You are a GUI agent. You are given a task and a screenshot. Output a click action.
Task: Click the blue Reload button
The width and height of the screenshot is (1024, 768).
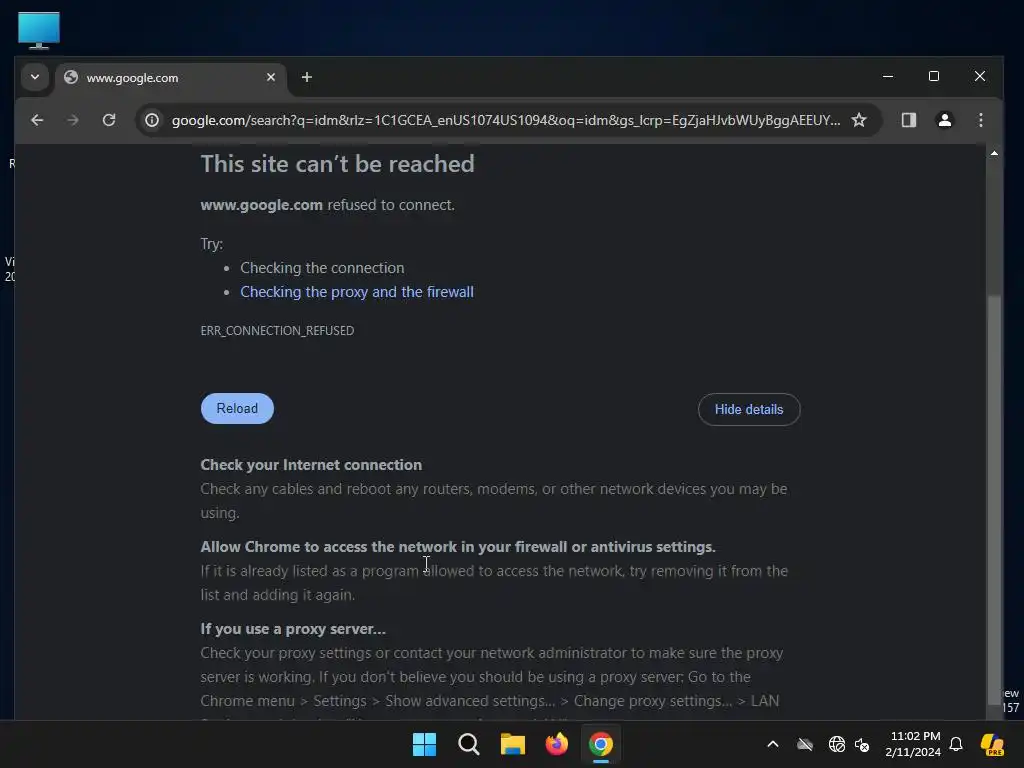coord(237,408)
